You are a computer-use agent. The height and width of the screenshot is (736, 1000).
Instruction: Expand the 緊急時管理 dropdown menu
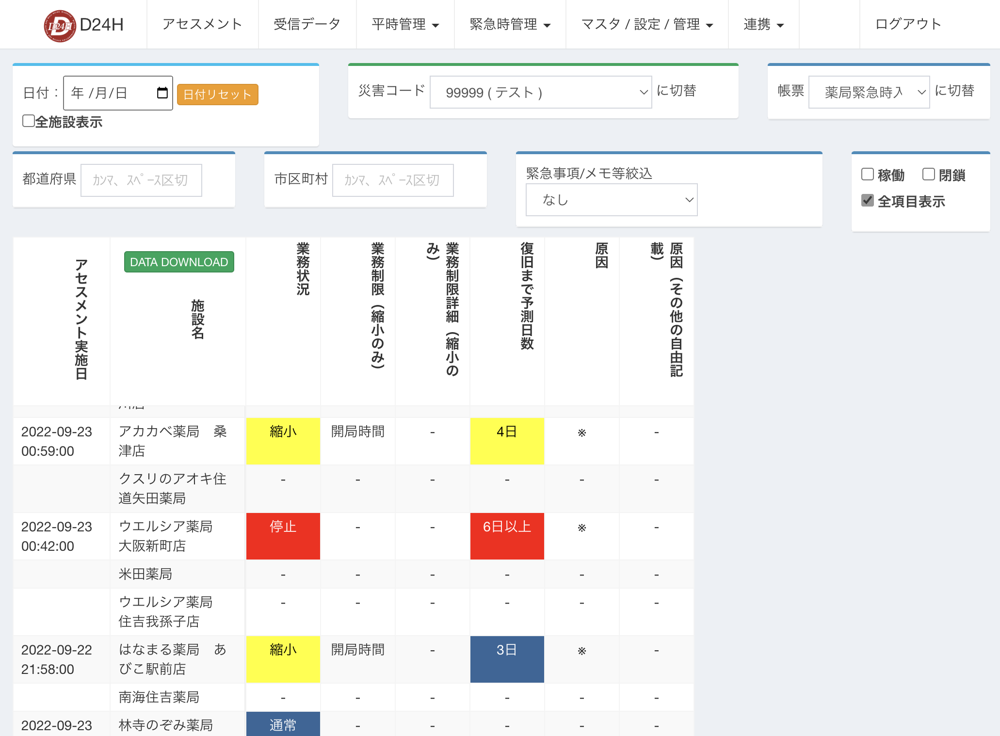click(510, 24)
